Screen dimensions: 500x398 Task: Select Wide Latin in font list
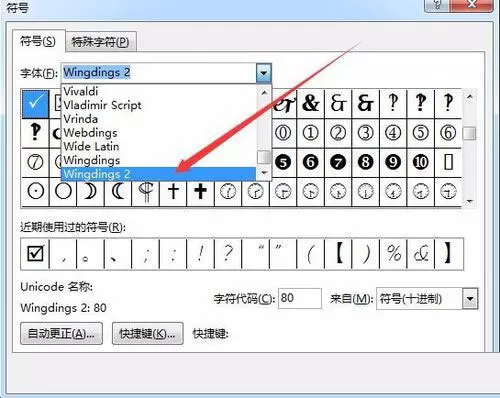click(x=159, y=146)
